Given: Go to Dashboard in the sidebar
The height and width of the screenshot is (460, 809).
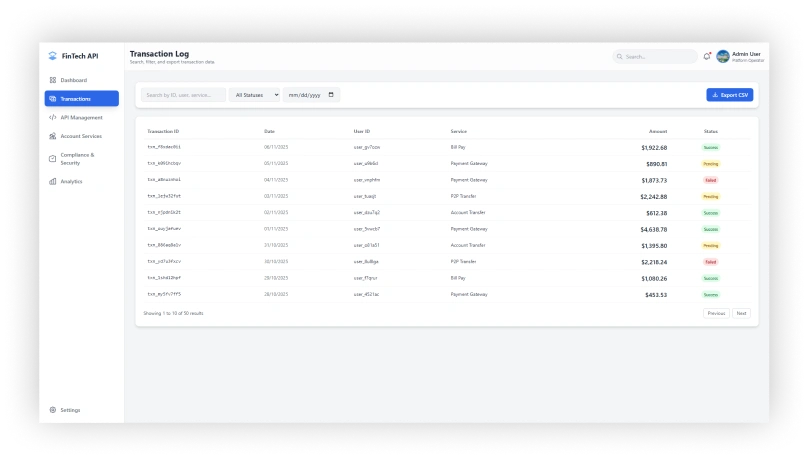Looking at the screenshot, I should pyautogui.click(x=82, y=80).
